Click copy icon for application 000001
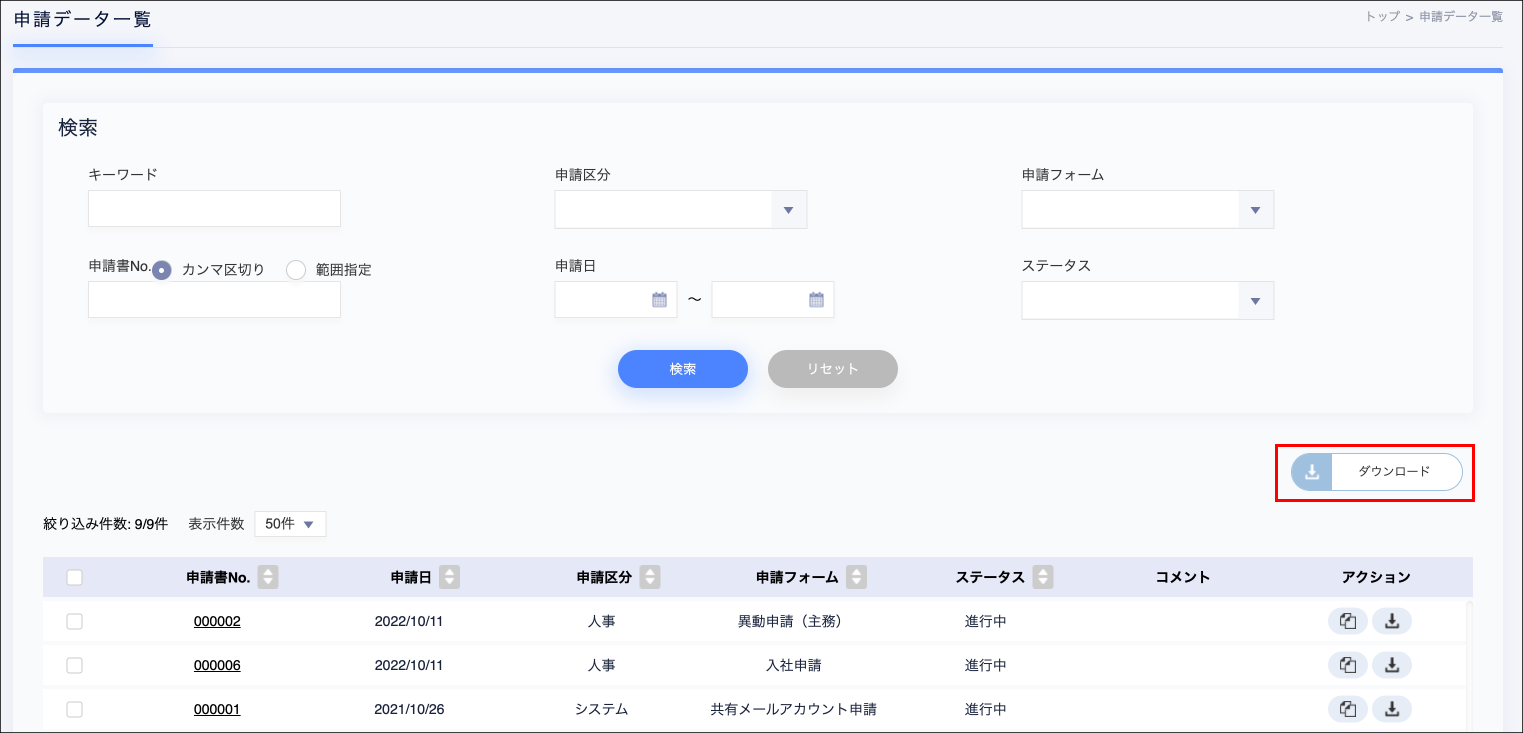This screenshot has width=1523, height=733. tap(1347, 709)
